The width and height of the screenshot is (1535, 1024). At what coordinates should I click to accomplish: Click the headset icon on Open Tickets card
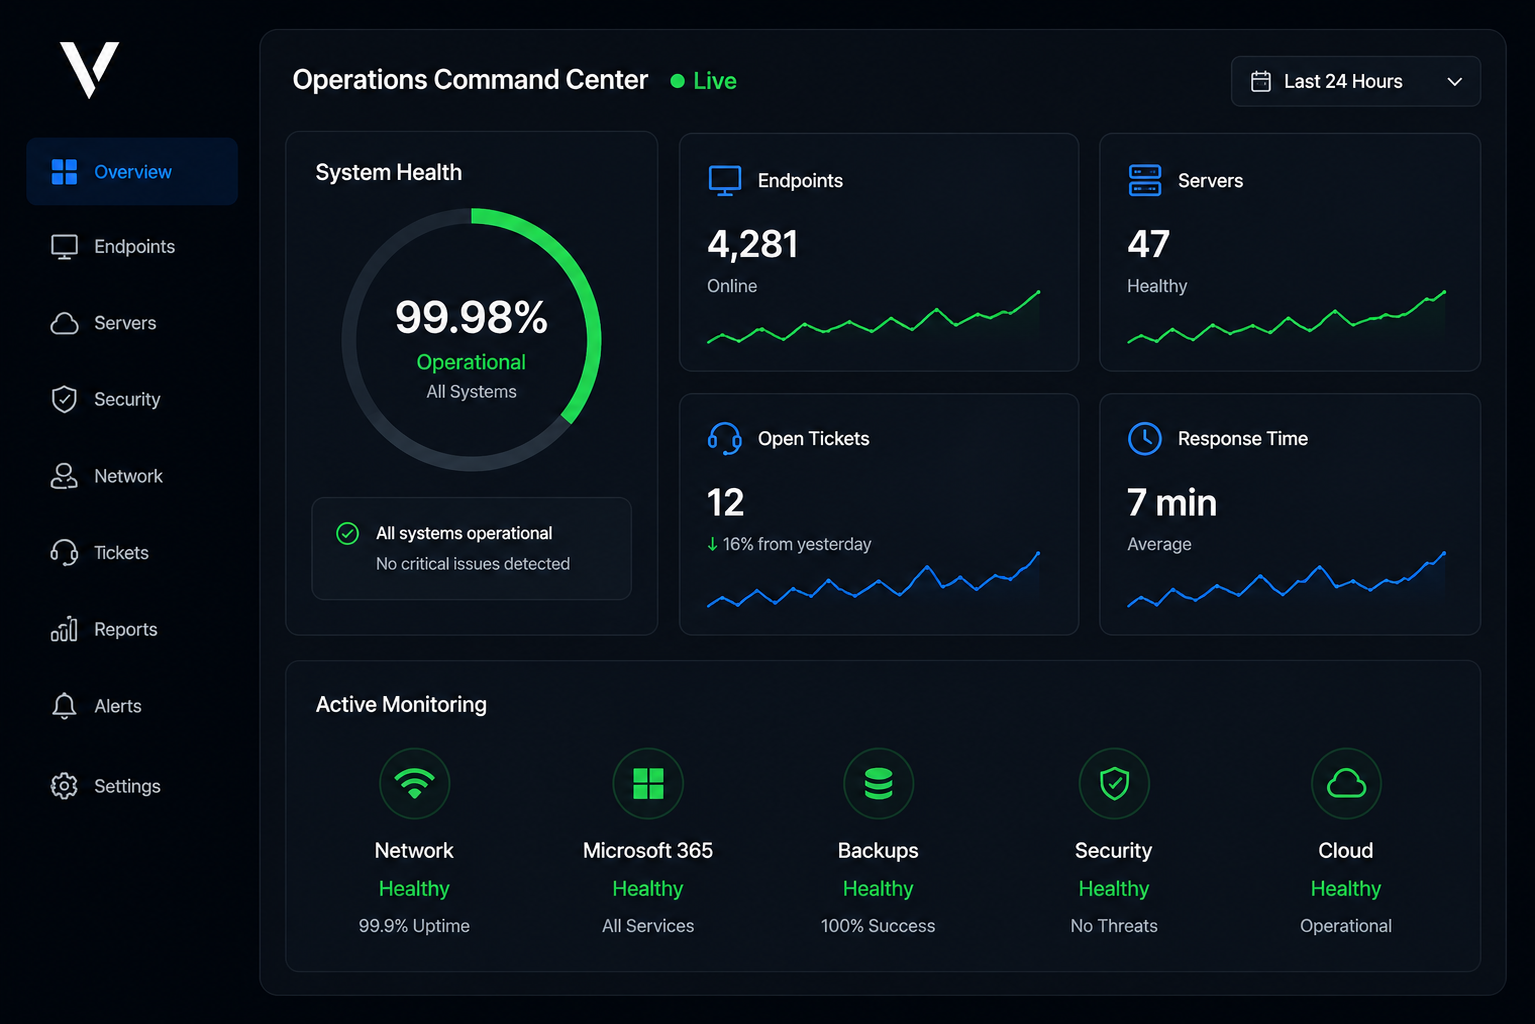click(725, 439)
